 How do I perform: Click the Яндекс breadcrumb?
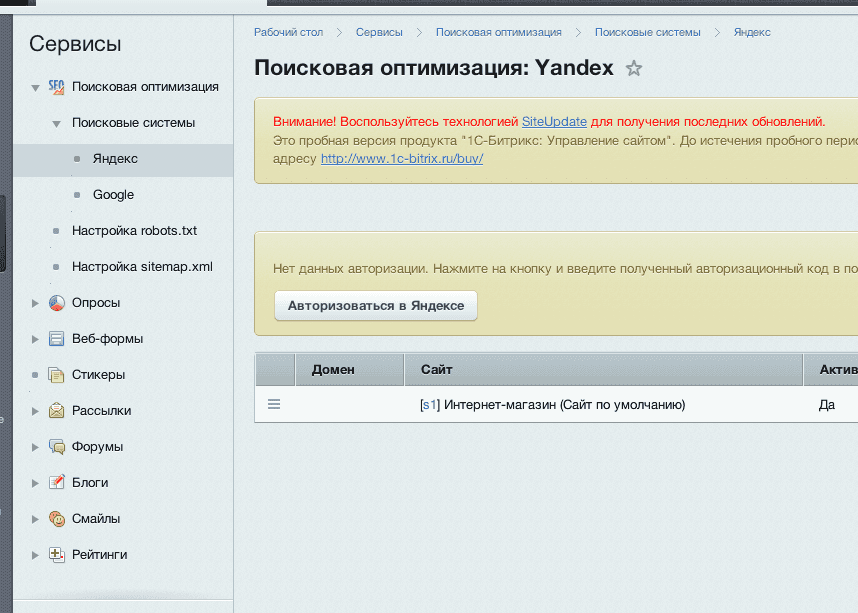tap(752, 32)
